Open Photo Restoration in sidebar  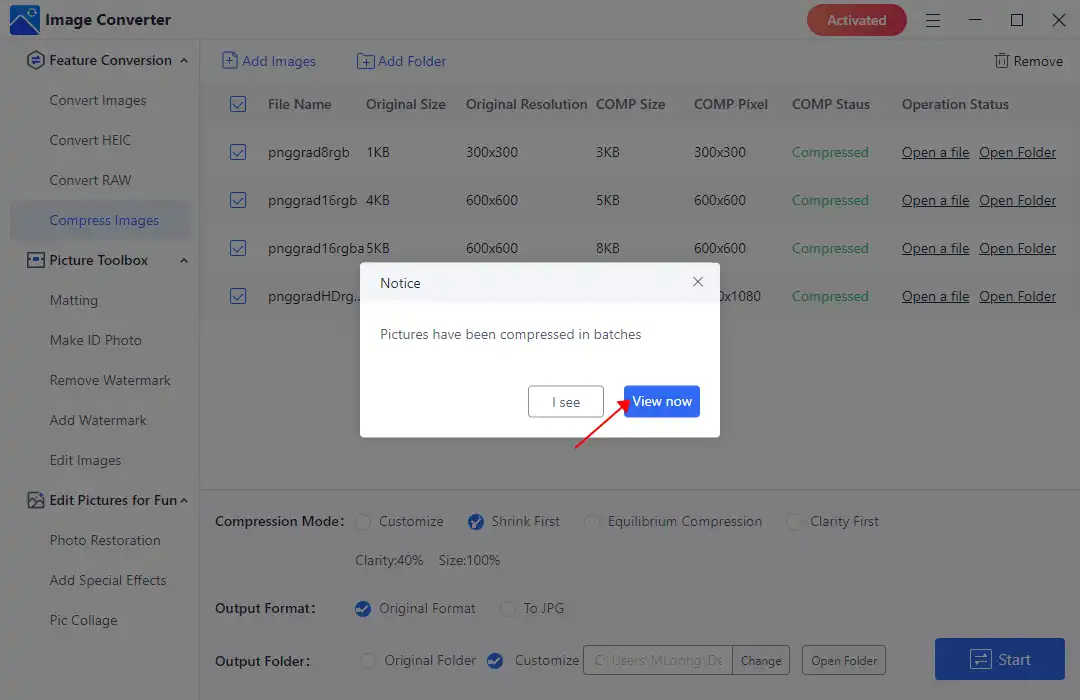point(105,540)
